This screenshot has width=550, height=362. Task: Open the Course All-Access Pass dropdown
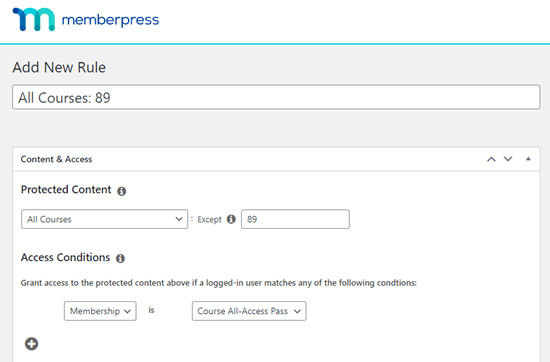[249, 311]
